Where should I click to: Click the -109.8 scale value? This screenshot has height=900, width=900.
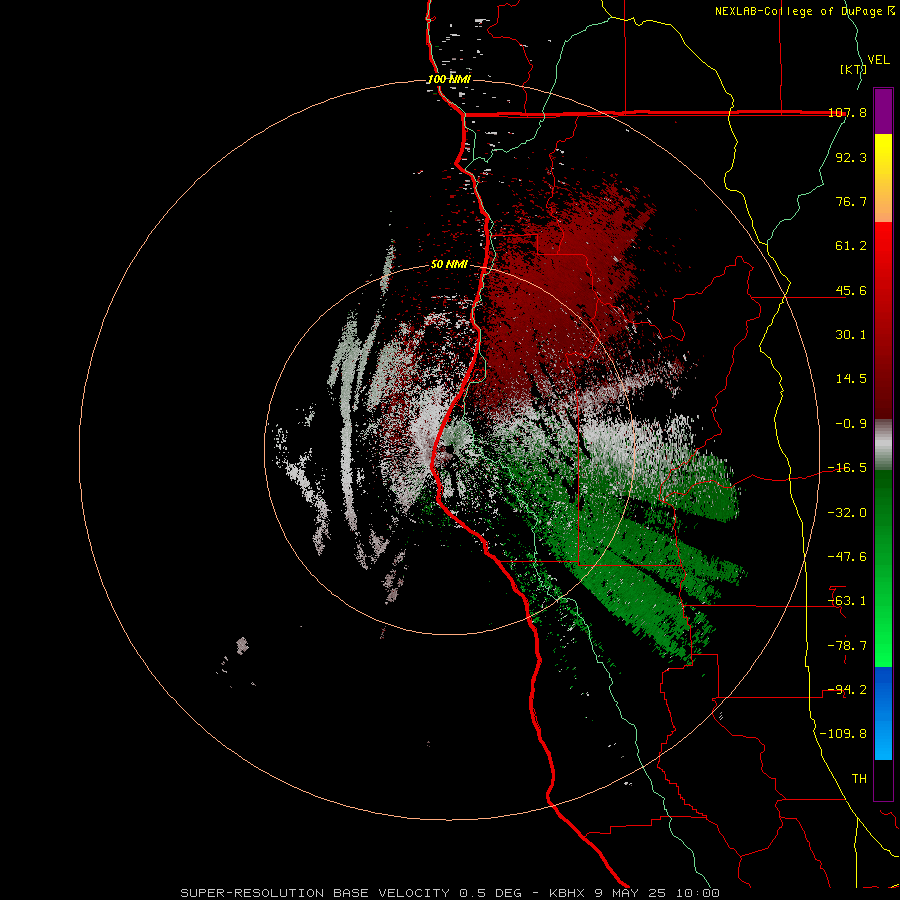844,734
